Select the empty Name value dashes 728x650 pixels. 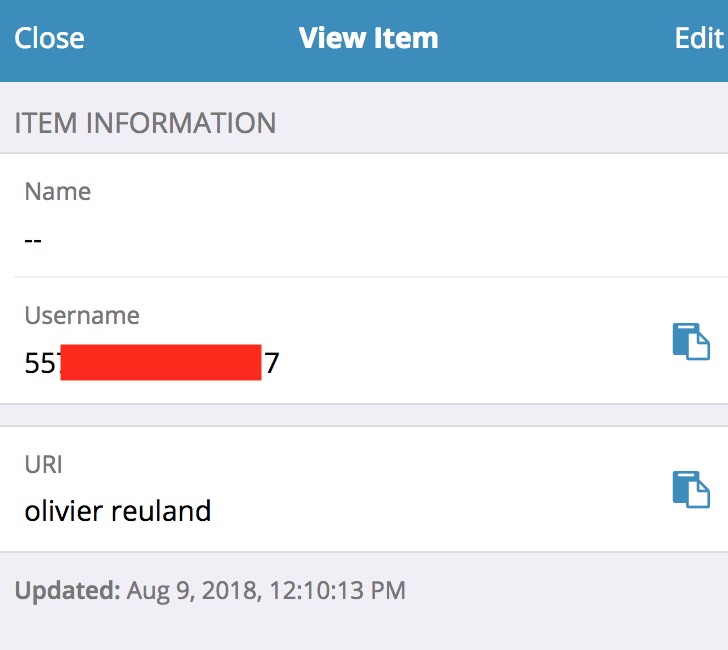pyautogui.click(x=33, y=239)
